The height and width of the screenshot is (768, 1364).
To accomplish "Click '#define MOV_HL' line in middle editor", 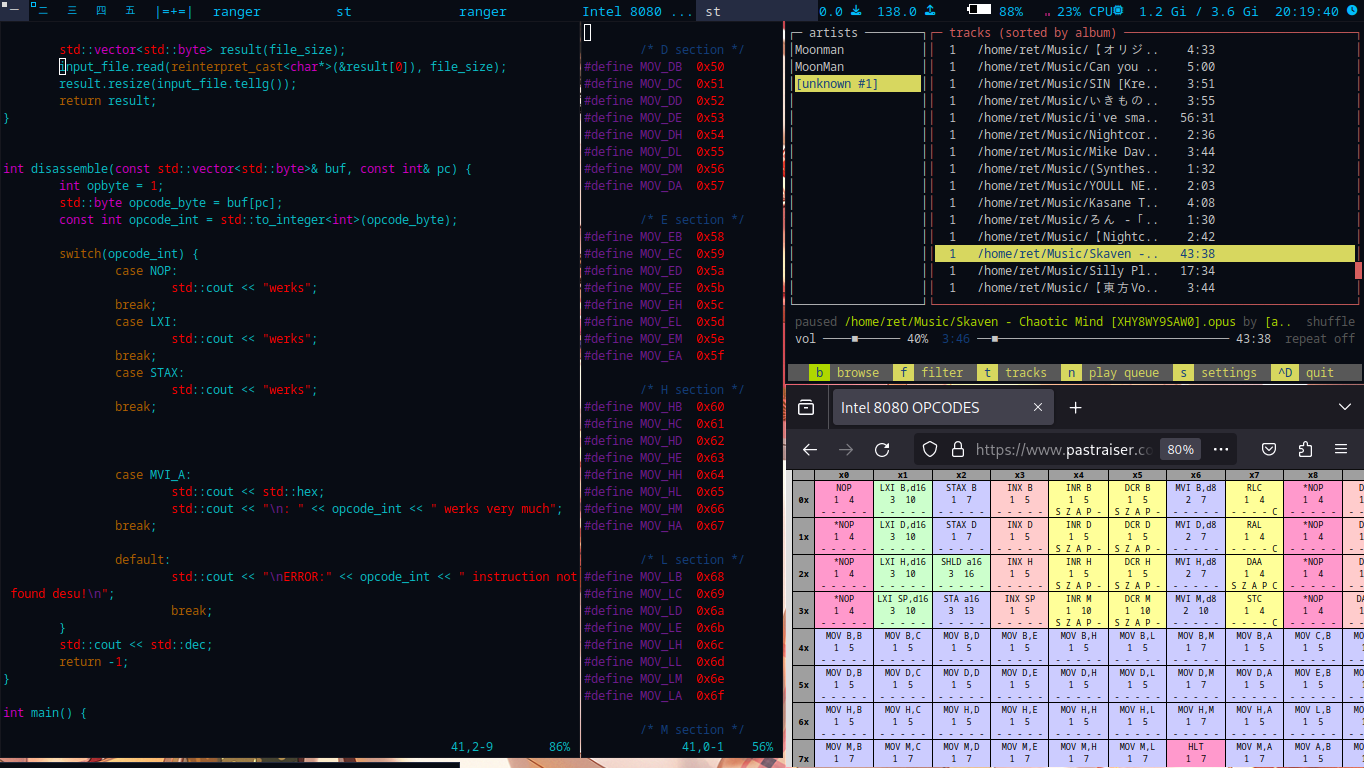I will (x=654, y=491).
